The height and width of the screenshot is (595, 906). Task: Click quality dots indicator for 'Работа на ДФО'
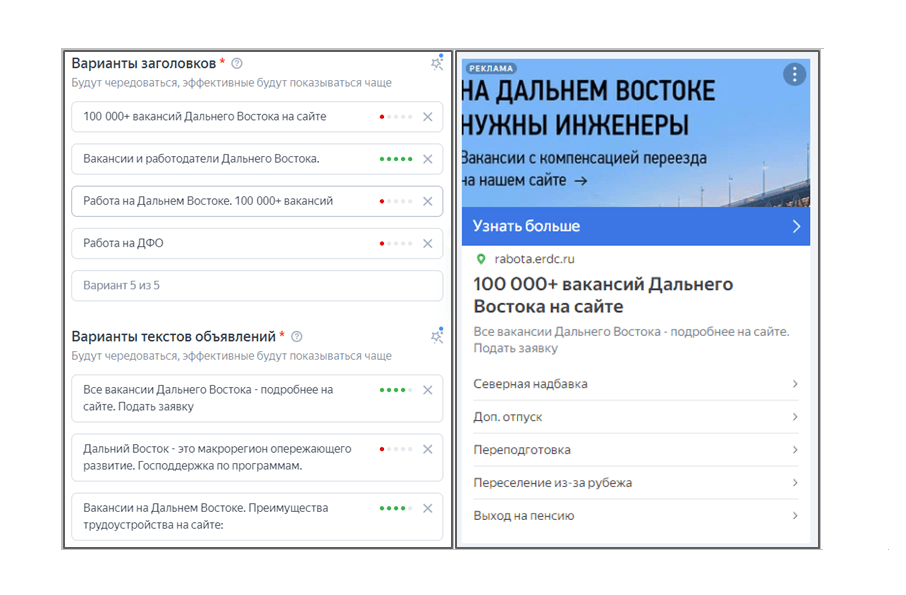tap(396, 243)
